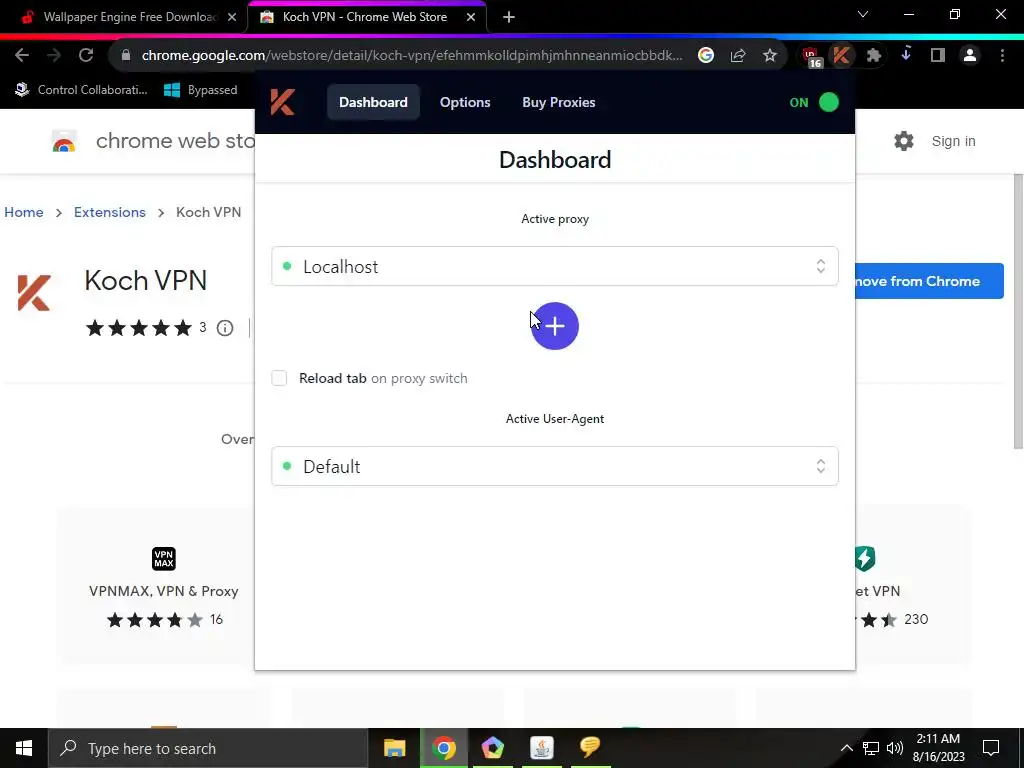Click the address bar URL
The height and width of the screenshot is (768, 1024).
pyautogui.click(x=411, y=56)
